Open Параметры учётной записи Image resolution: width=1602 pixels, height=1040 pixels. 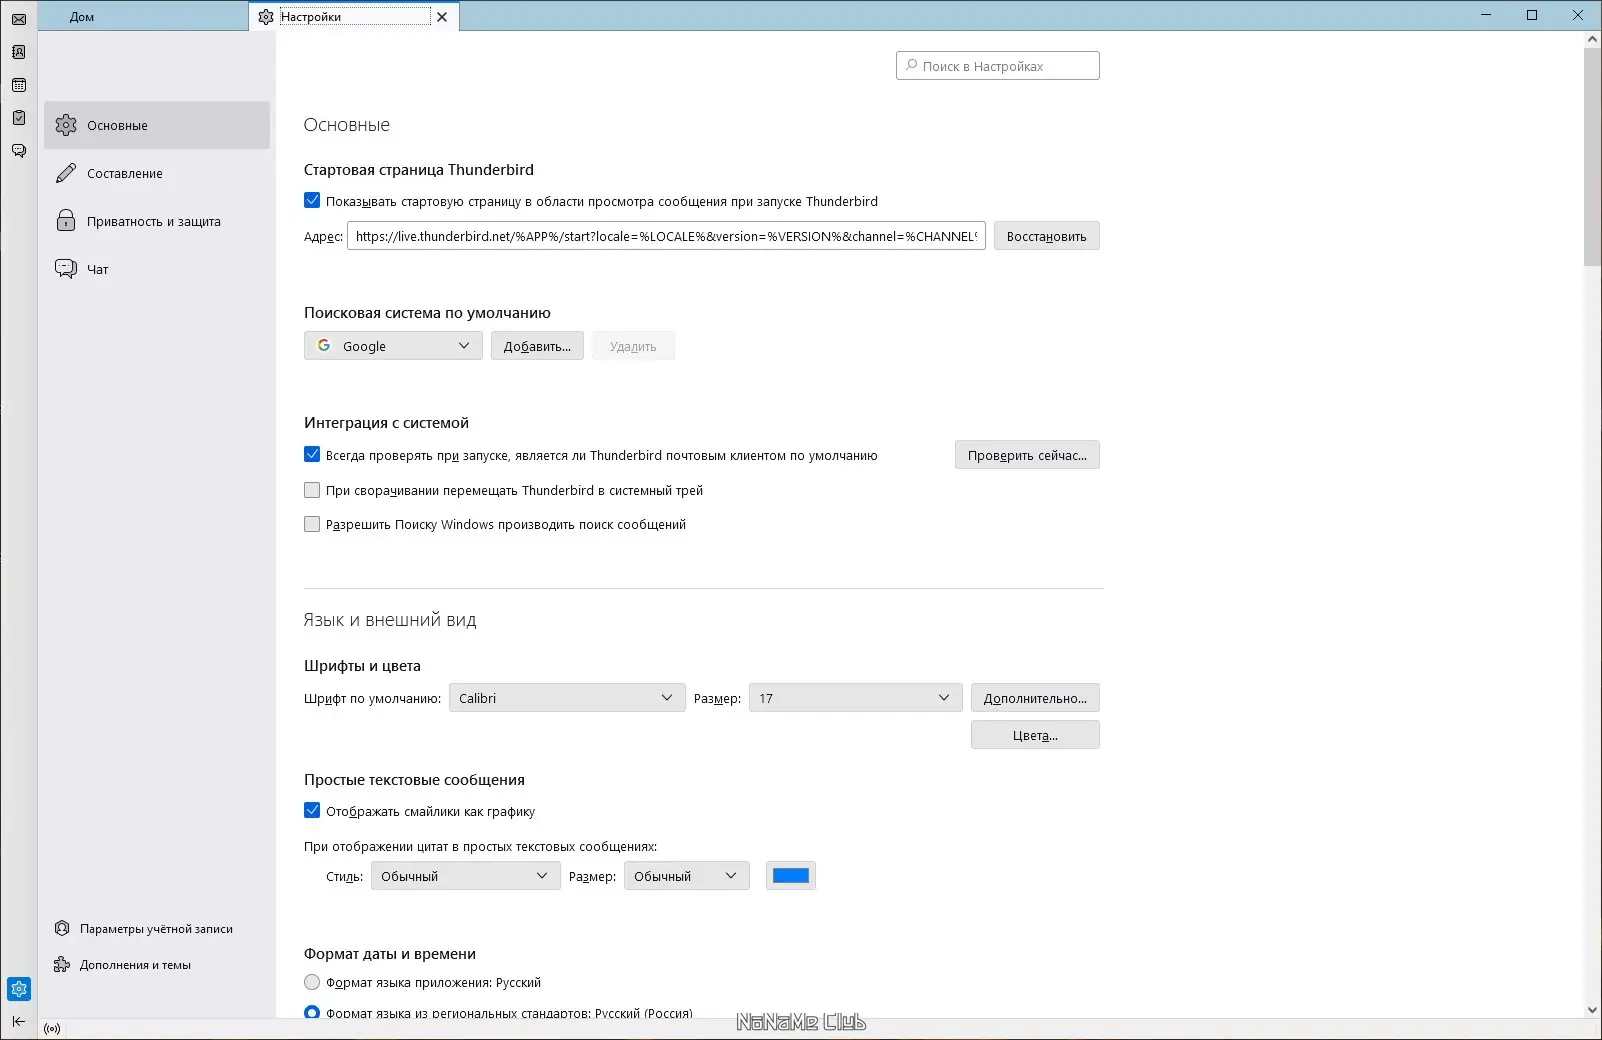(145, 929)
